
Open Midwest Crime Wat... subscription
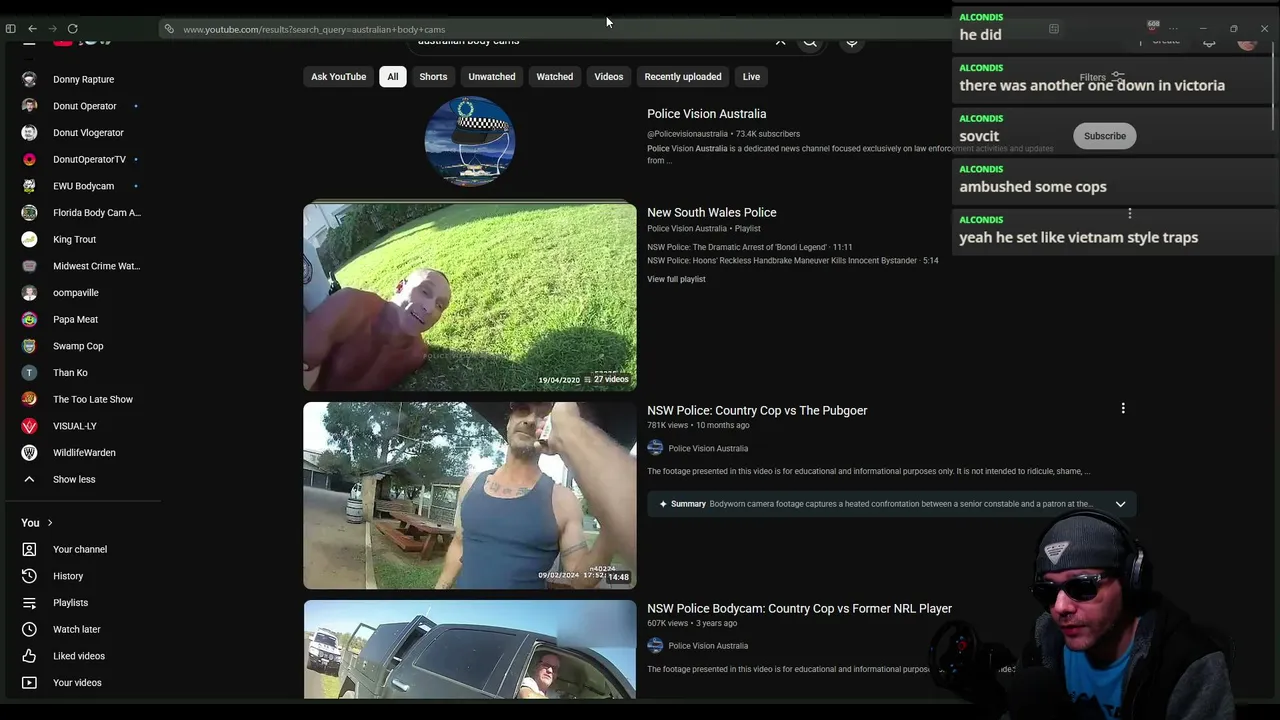96,266
